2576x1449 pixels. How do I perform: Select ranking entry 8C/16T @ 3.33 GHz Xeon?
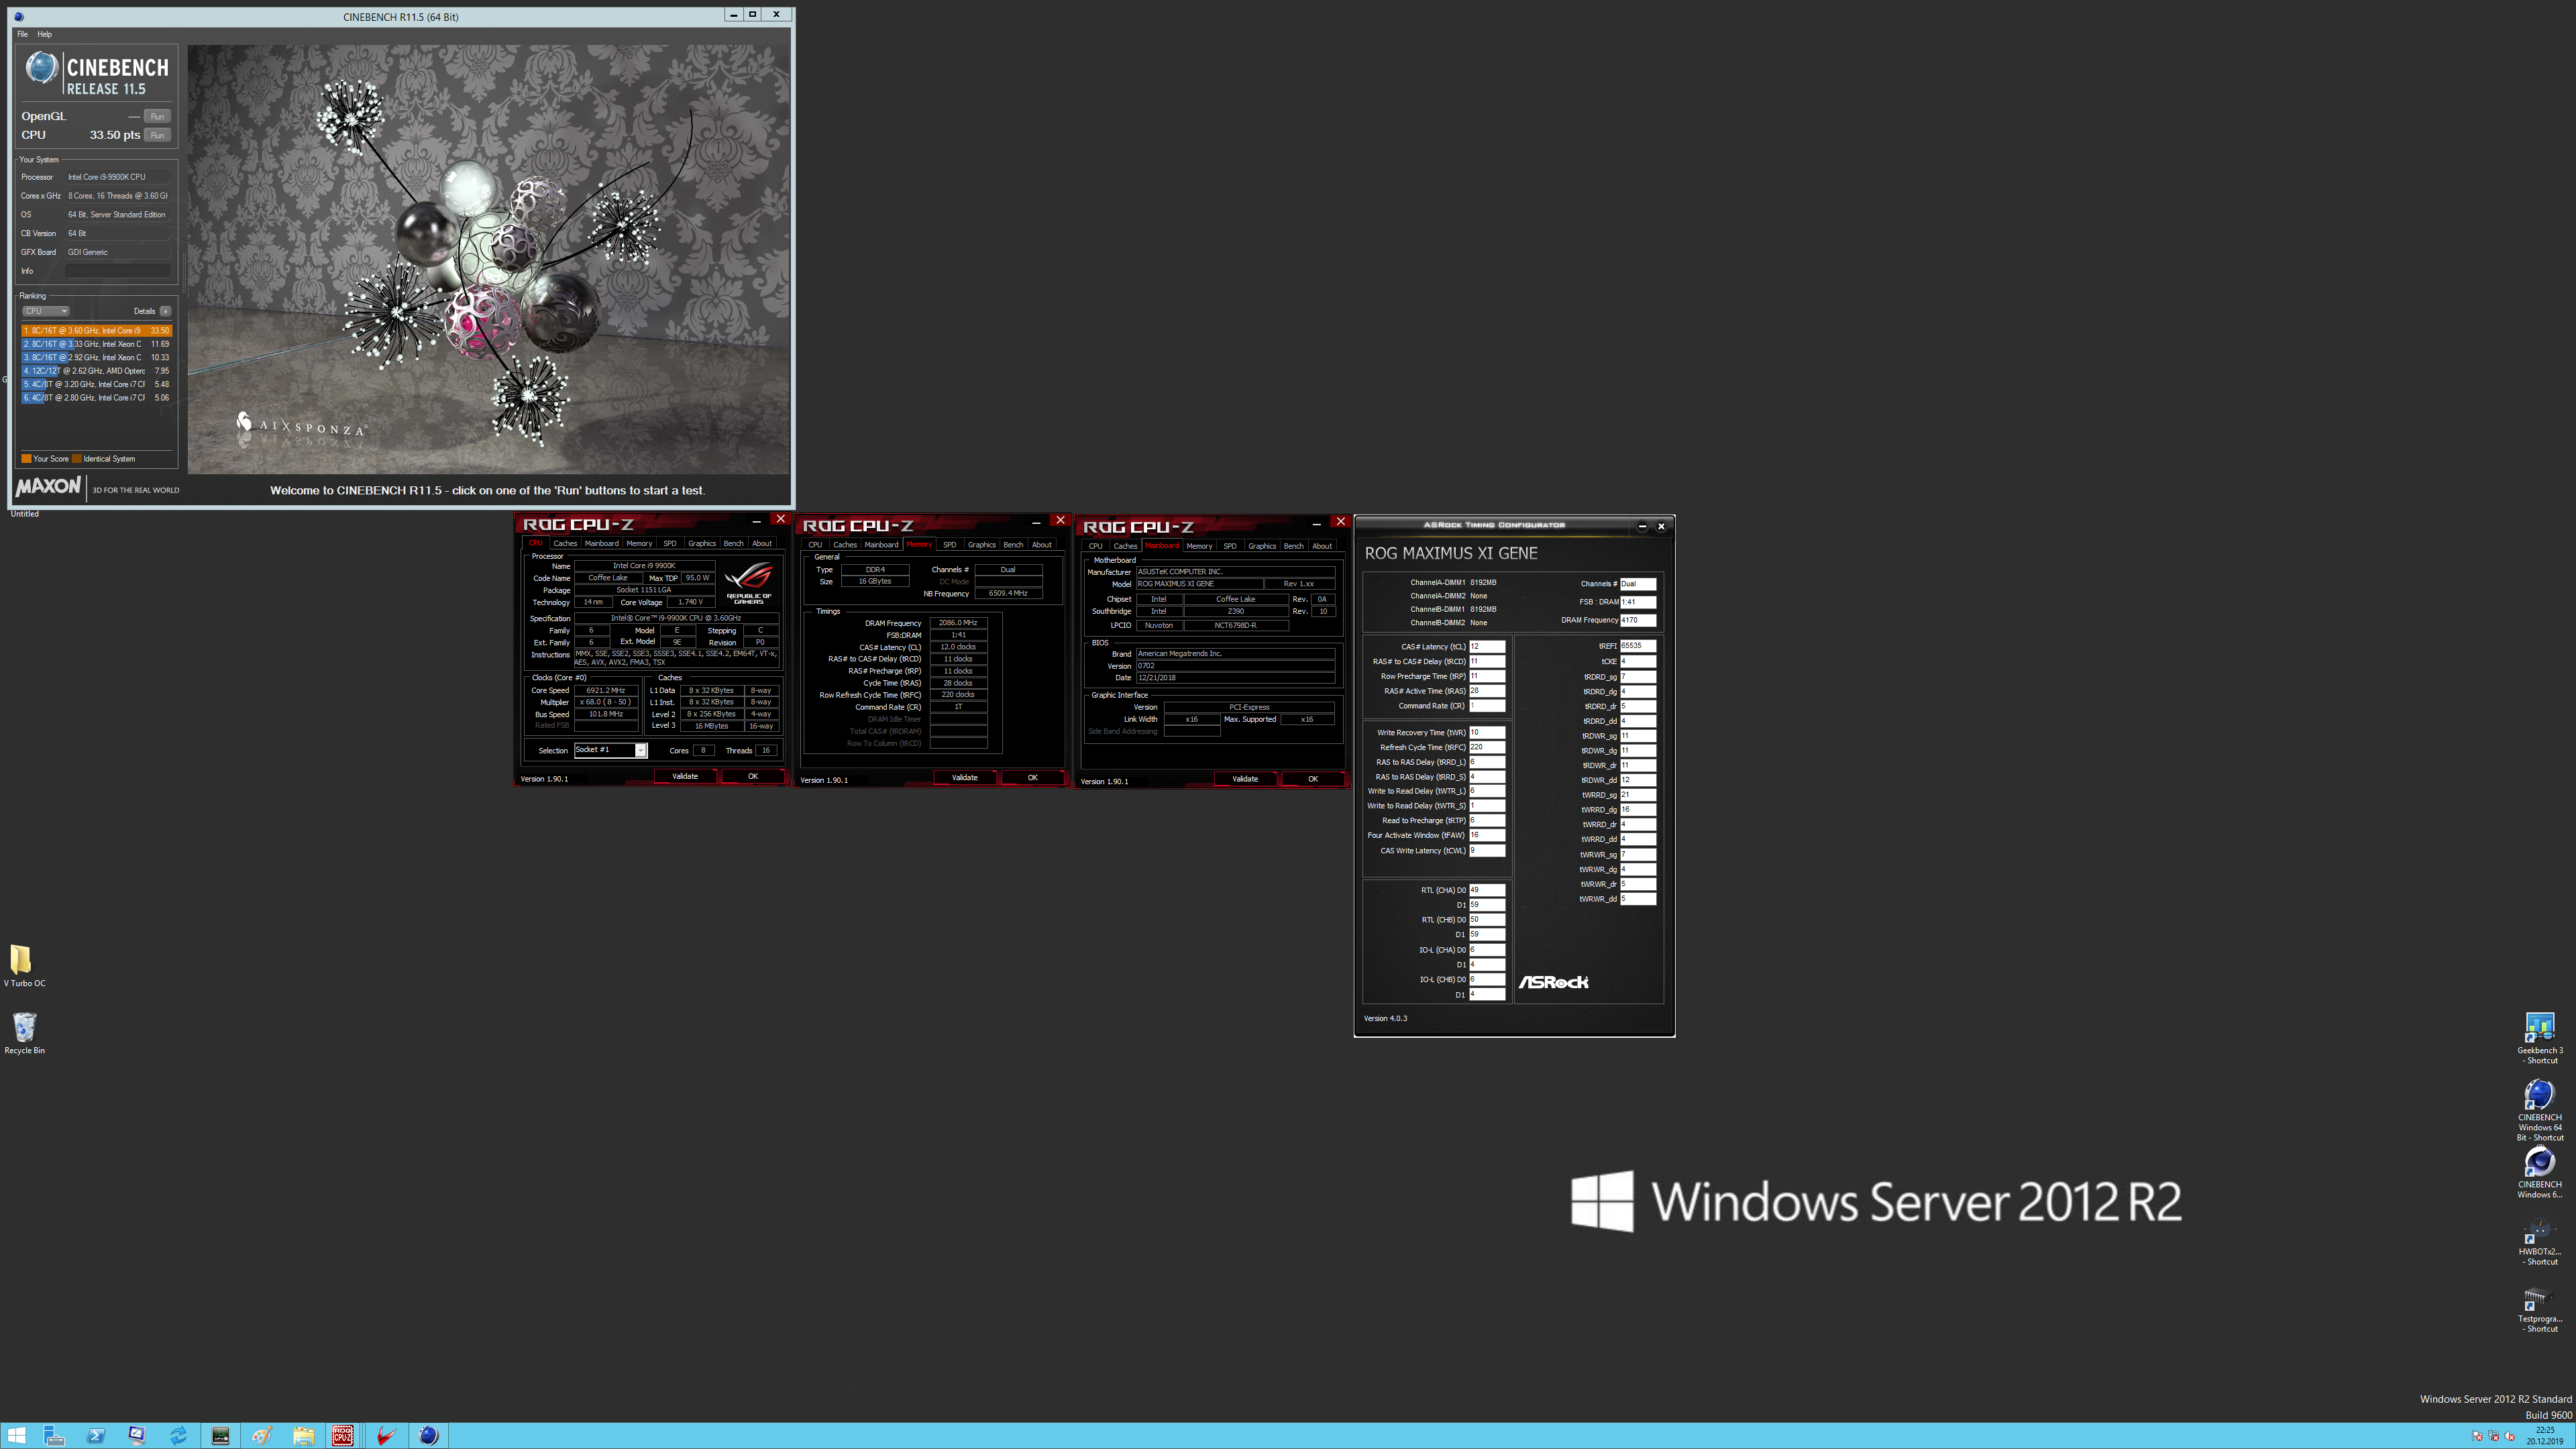pyautogui.click(x=96, y=344)
